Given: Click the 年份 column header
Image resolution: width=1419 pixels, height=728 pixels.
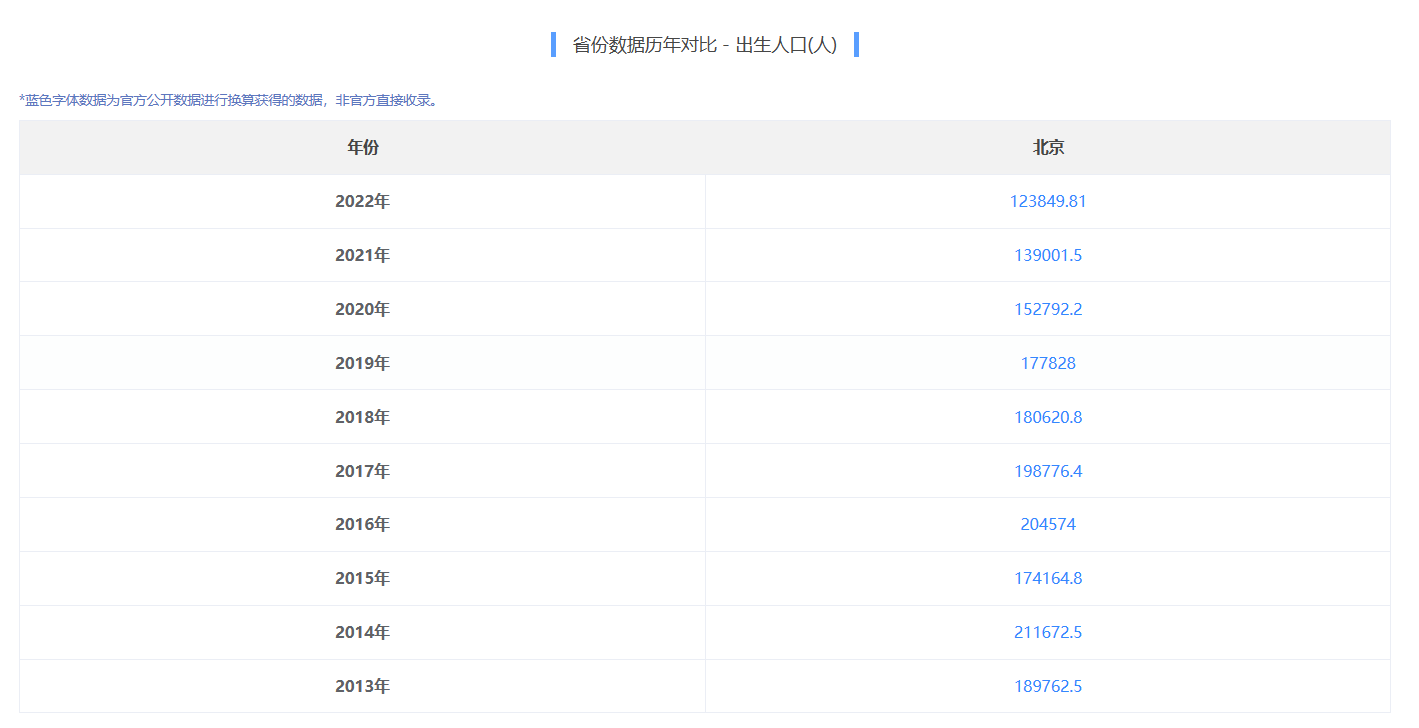Looking at the screenshot, I should pyautogui.click(x=363, y=147).
